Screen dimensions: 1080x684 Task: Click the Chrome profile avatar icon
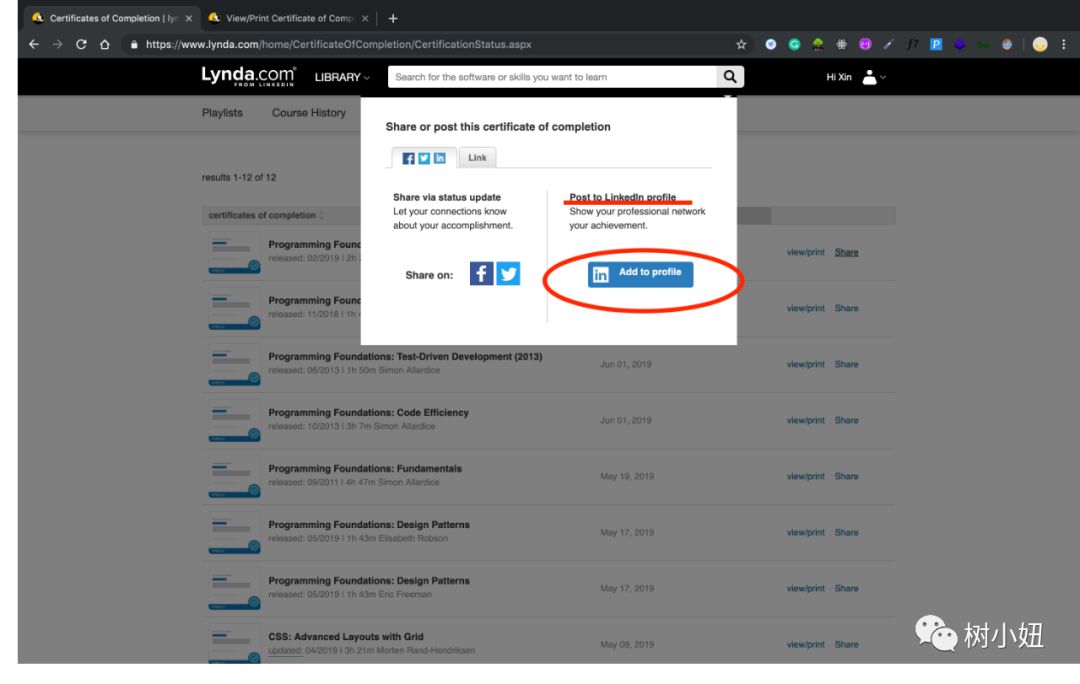coord(1040,44)
